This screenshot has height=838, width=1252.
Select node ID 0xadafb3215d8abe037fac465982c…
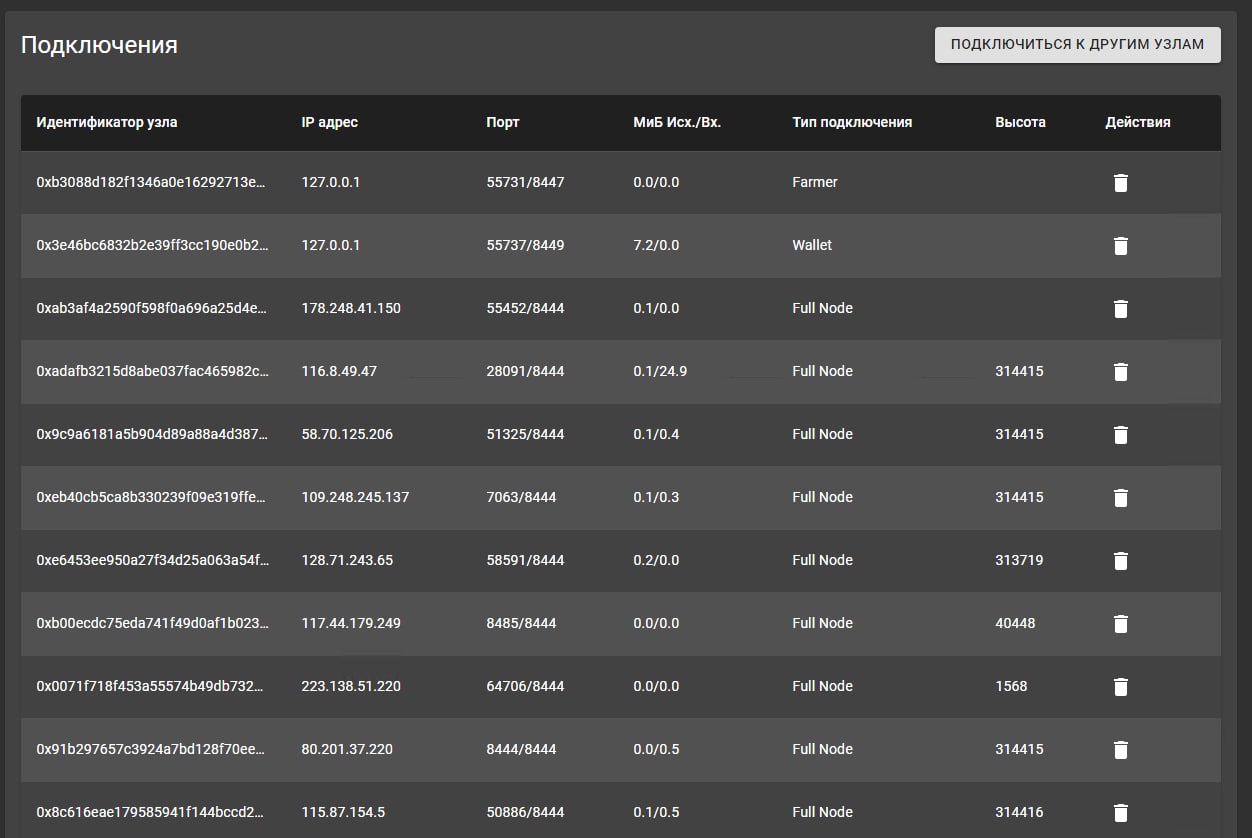pos(152,371)
